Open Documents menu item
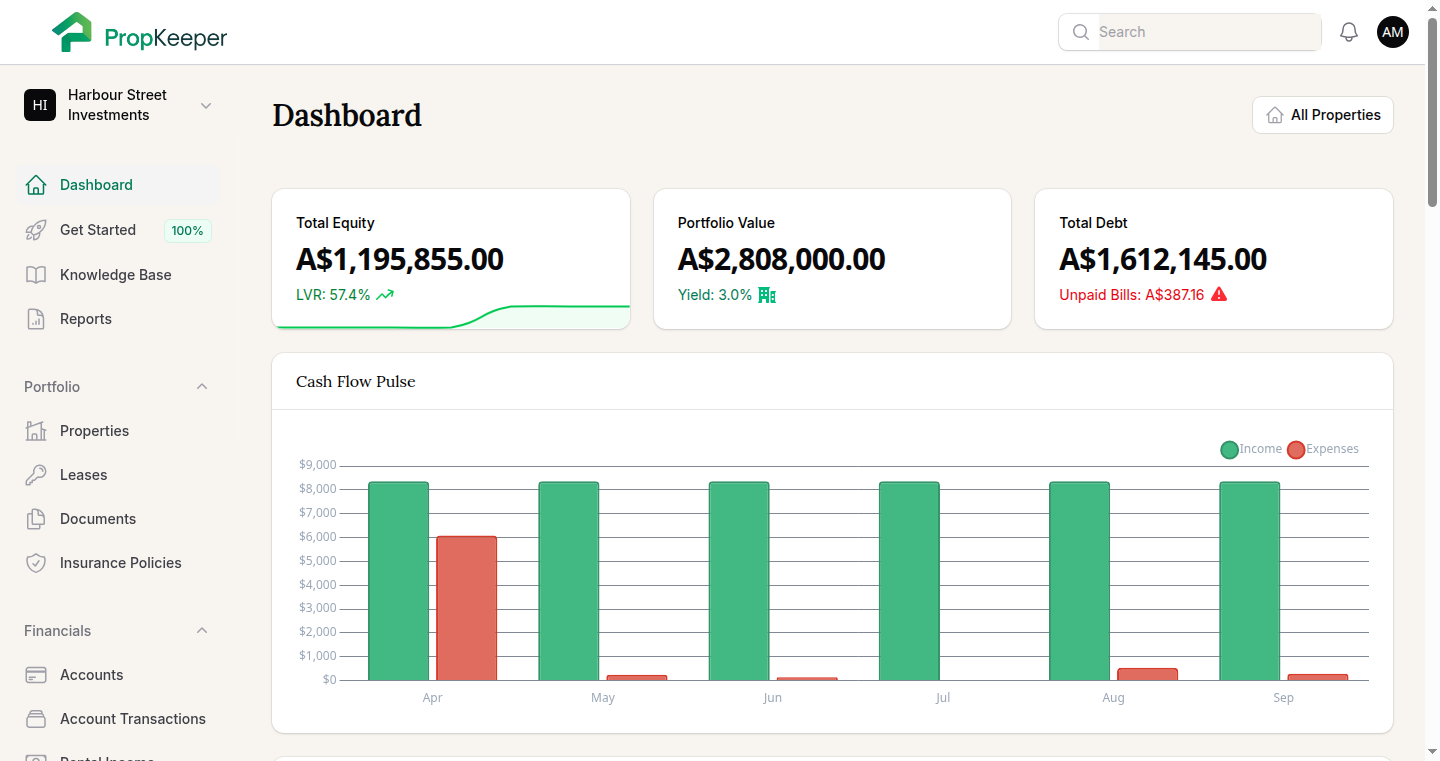 point(120,519)
